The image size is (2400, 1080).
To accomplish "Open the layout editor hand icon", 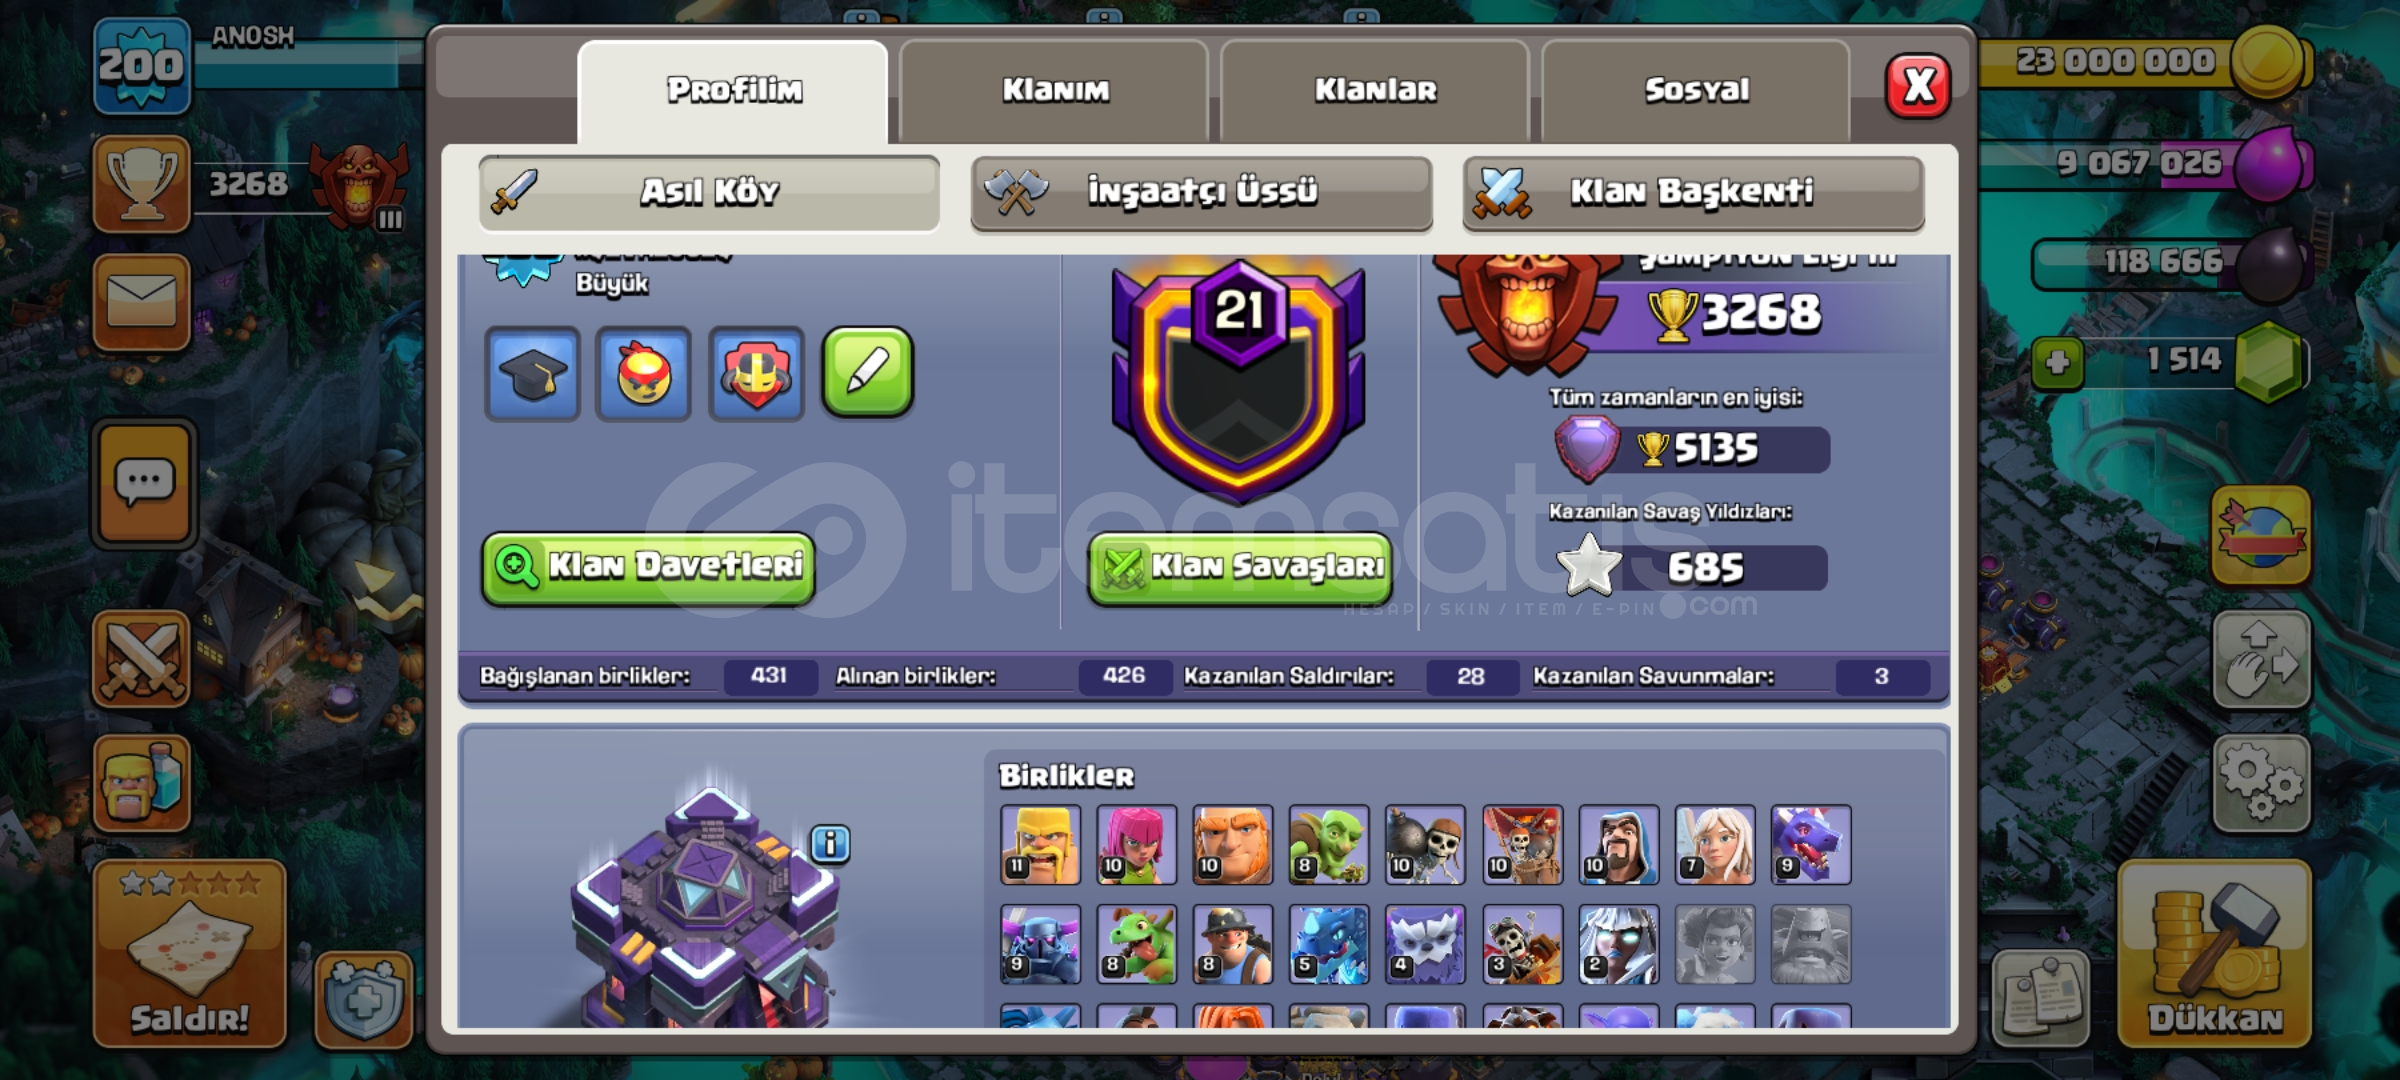I will (2261, 659).
